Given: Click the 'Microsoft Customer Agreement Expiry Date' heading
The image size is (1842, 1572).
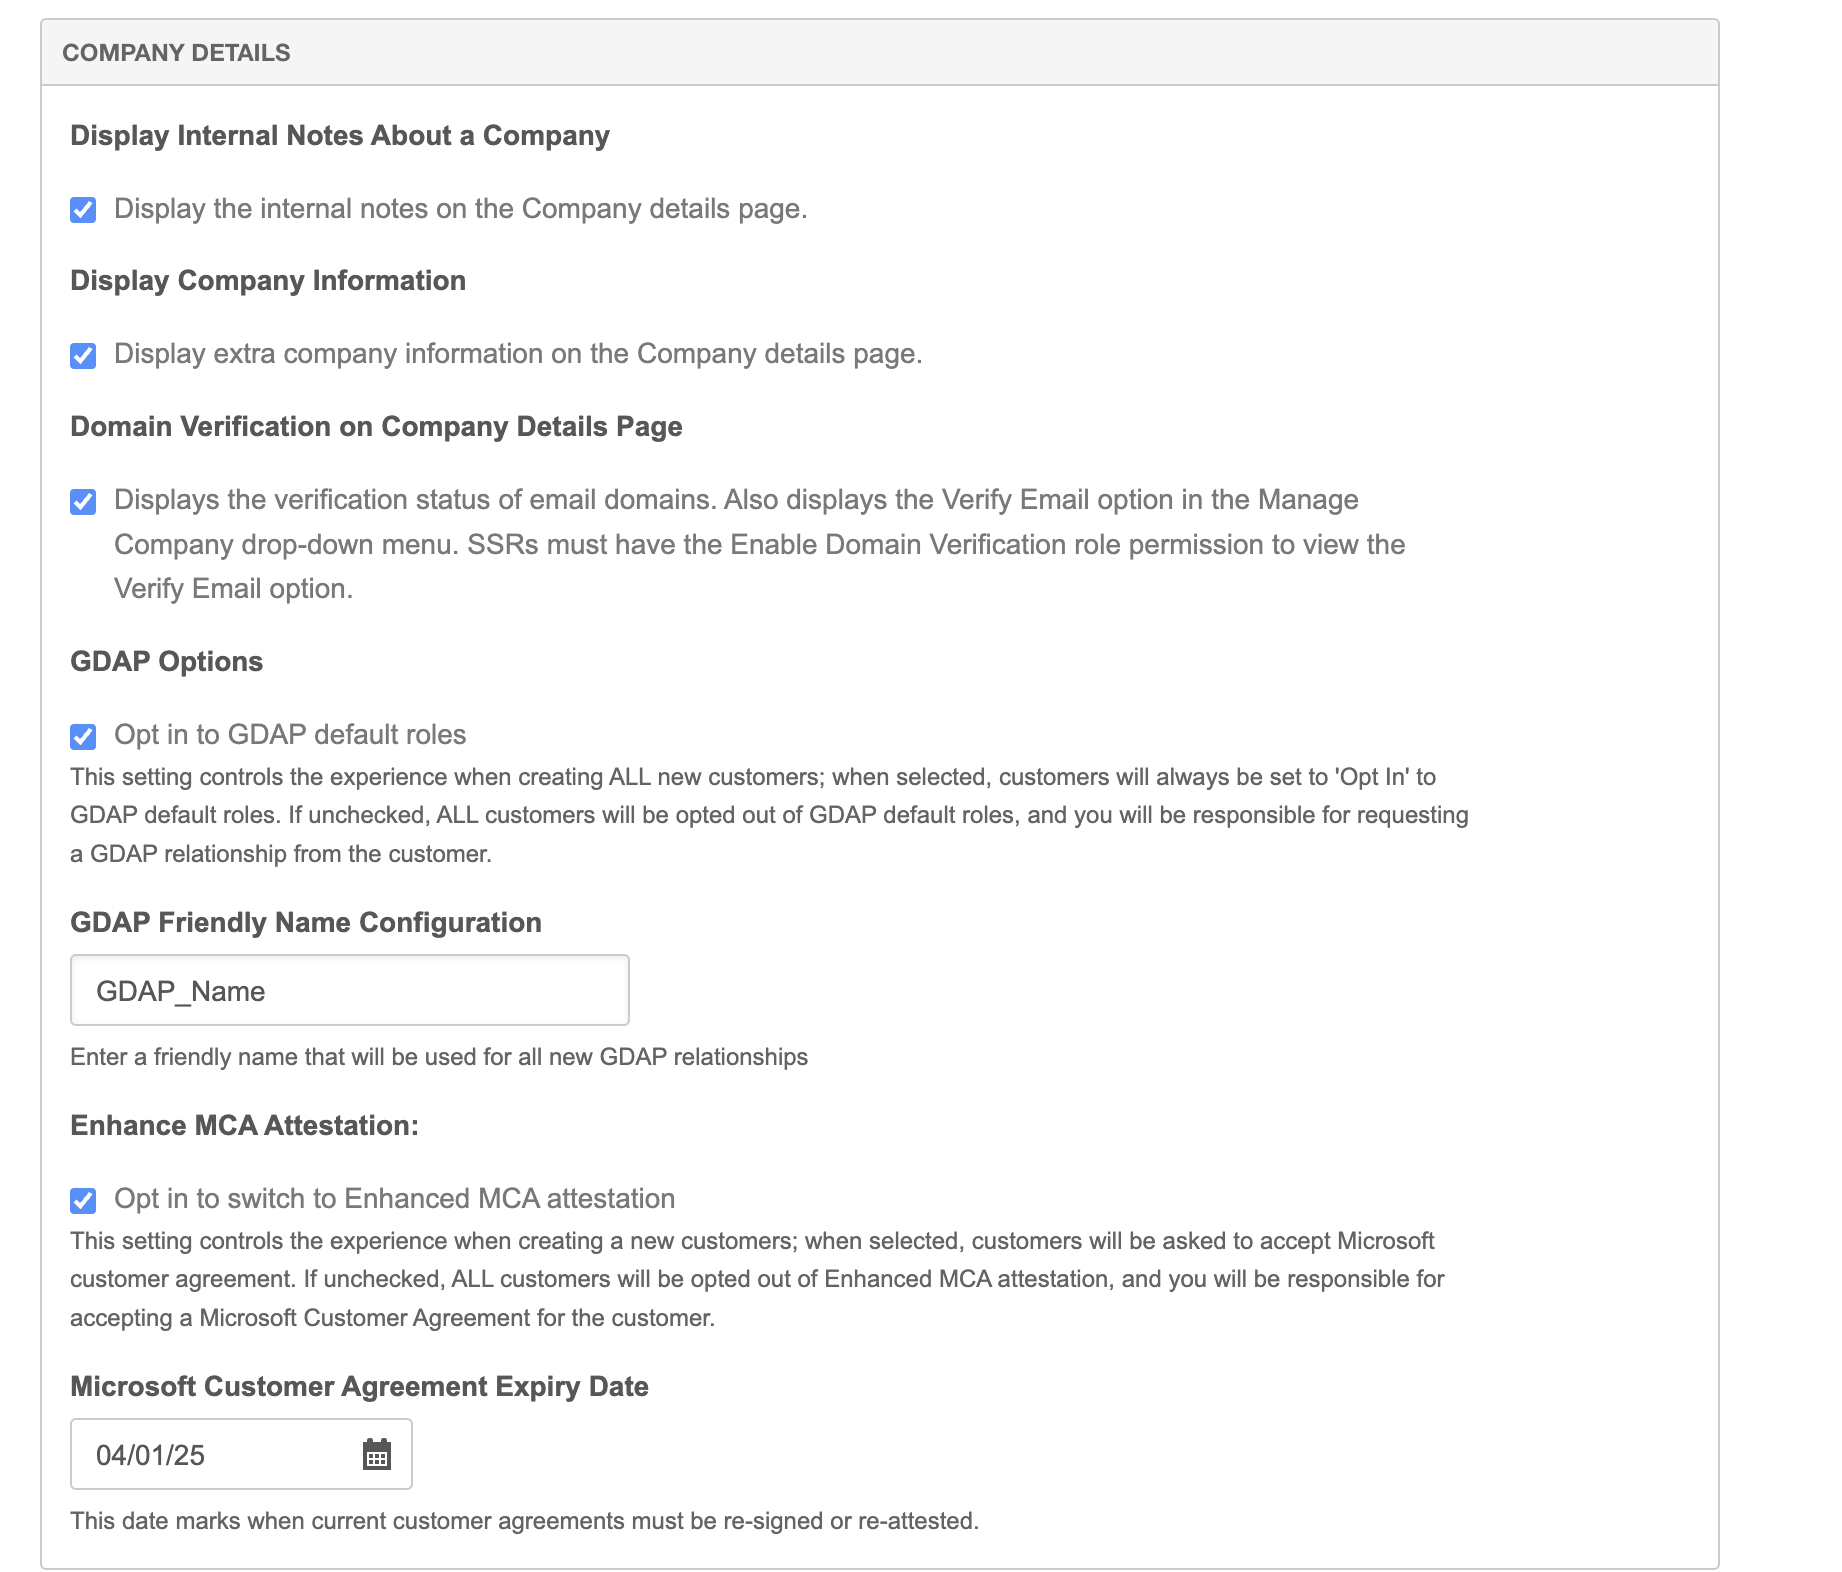Looking at the screenshot, I should (x=359, y=1387).
